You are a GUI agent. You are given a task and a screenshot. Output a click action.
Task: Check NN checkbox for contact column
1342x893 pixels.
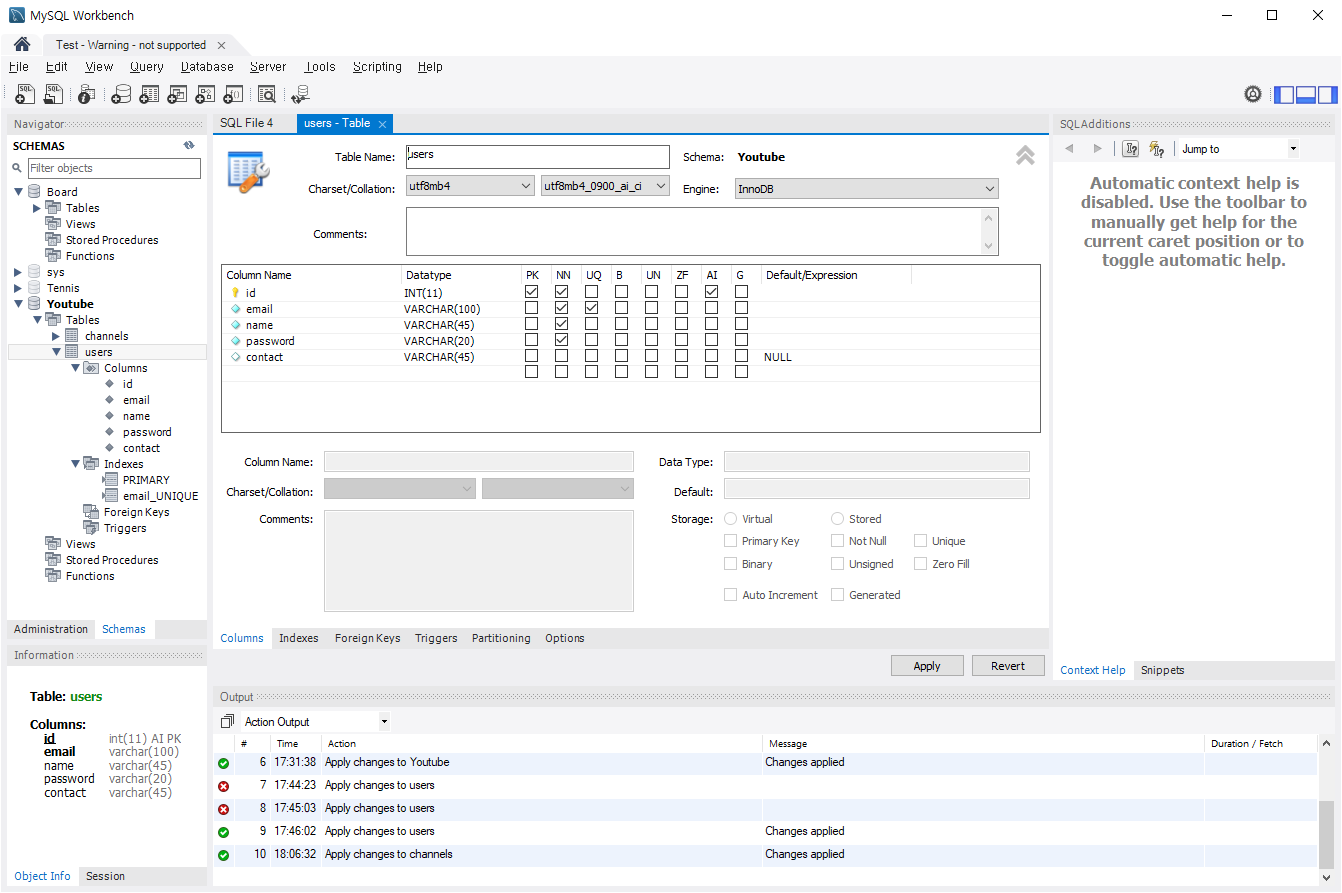click(561, 356)
